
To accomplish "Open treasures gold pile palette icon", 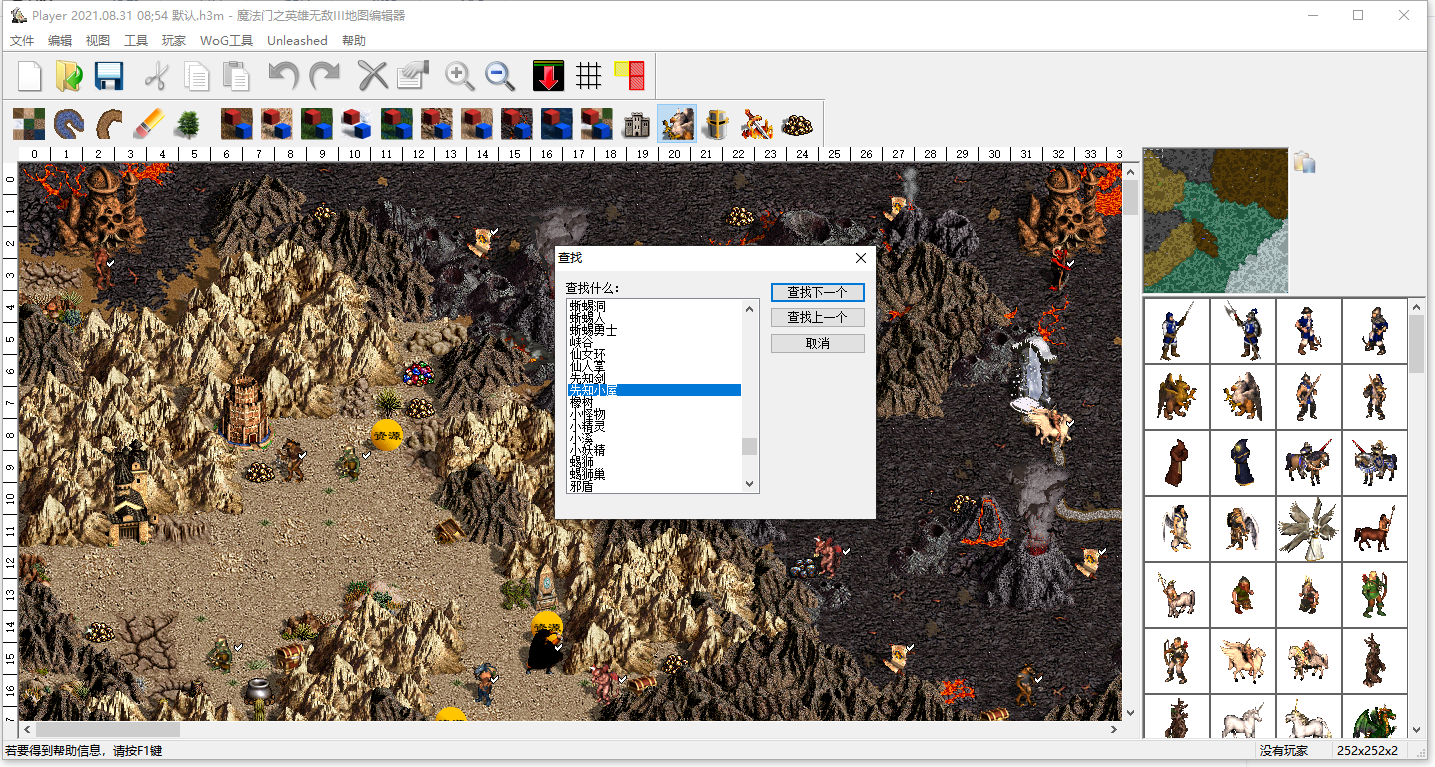I will tap(797, 124).
